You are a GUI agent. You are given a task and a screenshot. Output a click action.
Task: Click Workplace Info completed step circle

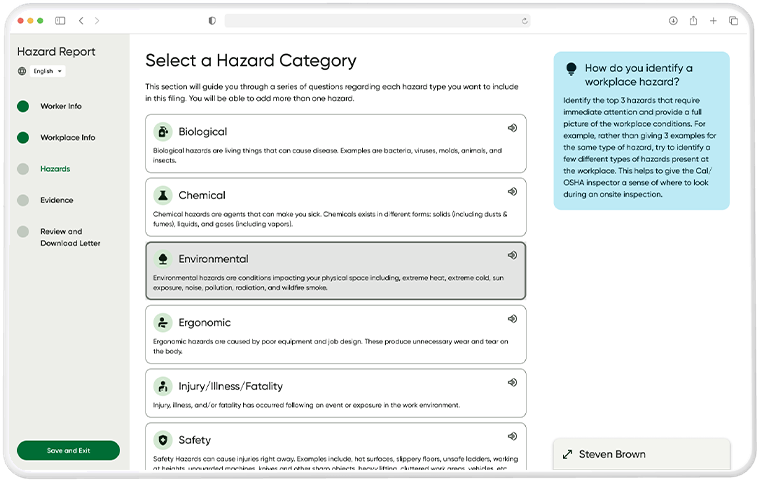23,137
